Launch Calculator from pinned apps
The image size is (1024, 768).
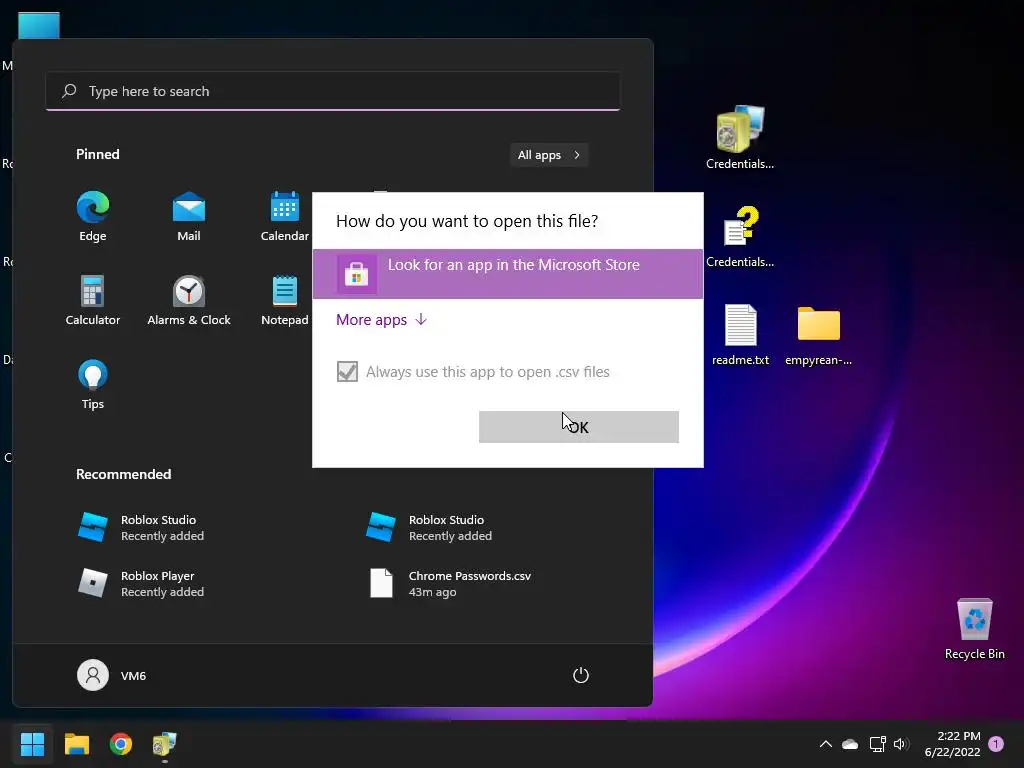click(93, 300)
